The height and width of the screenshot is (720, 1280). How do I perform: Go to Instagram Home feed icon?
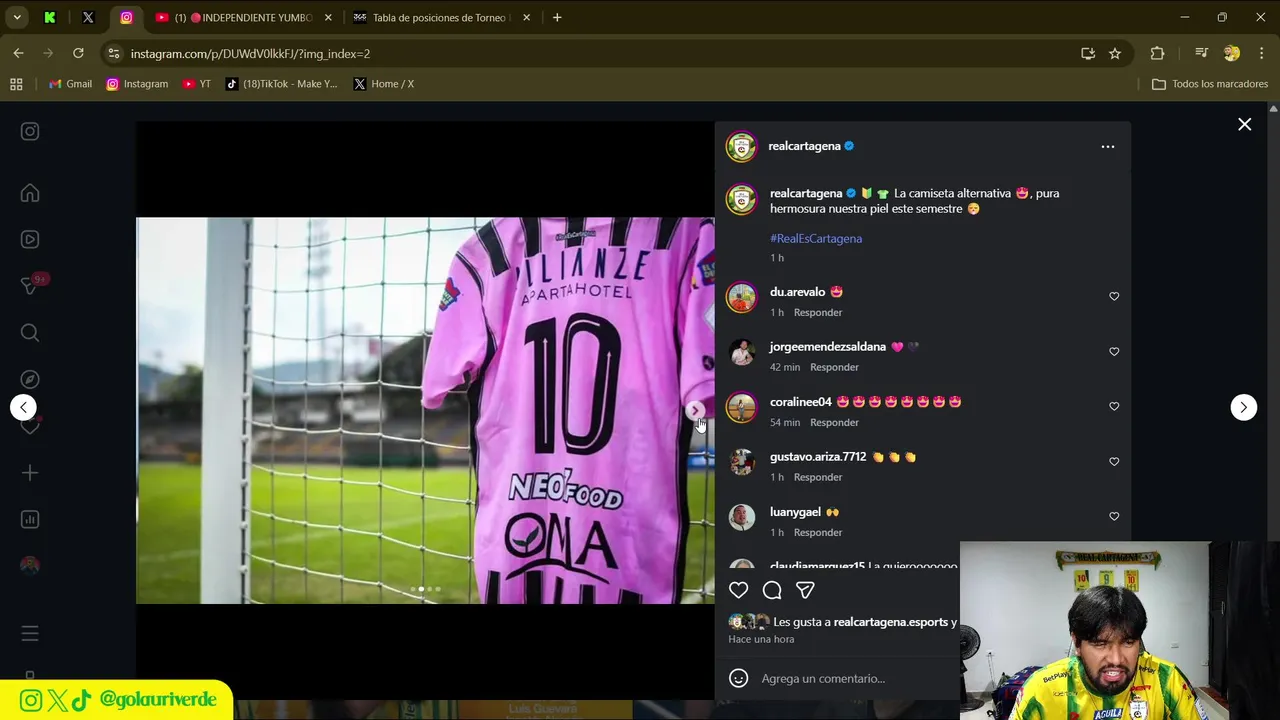[x=30, y=193]
